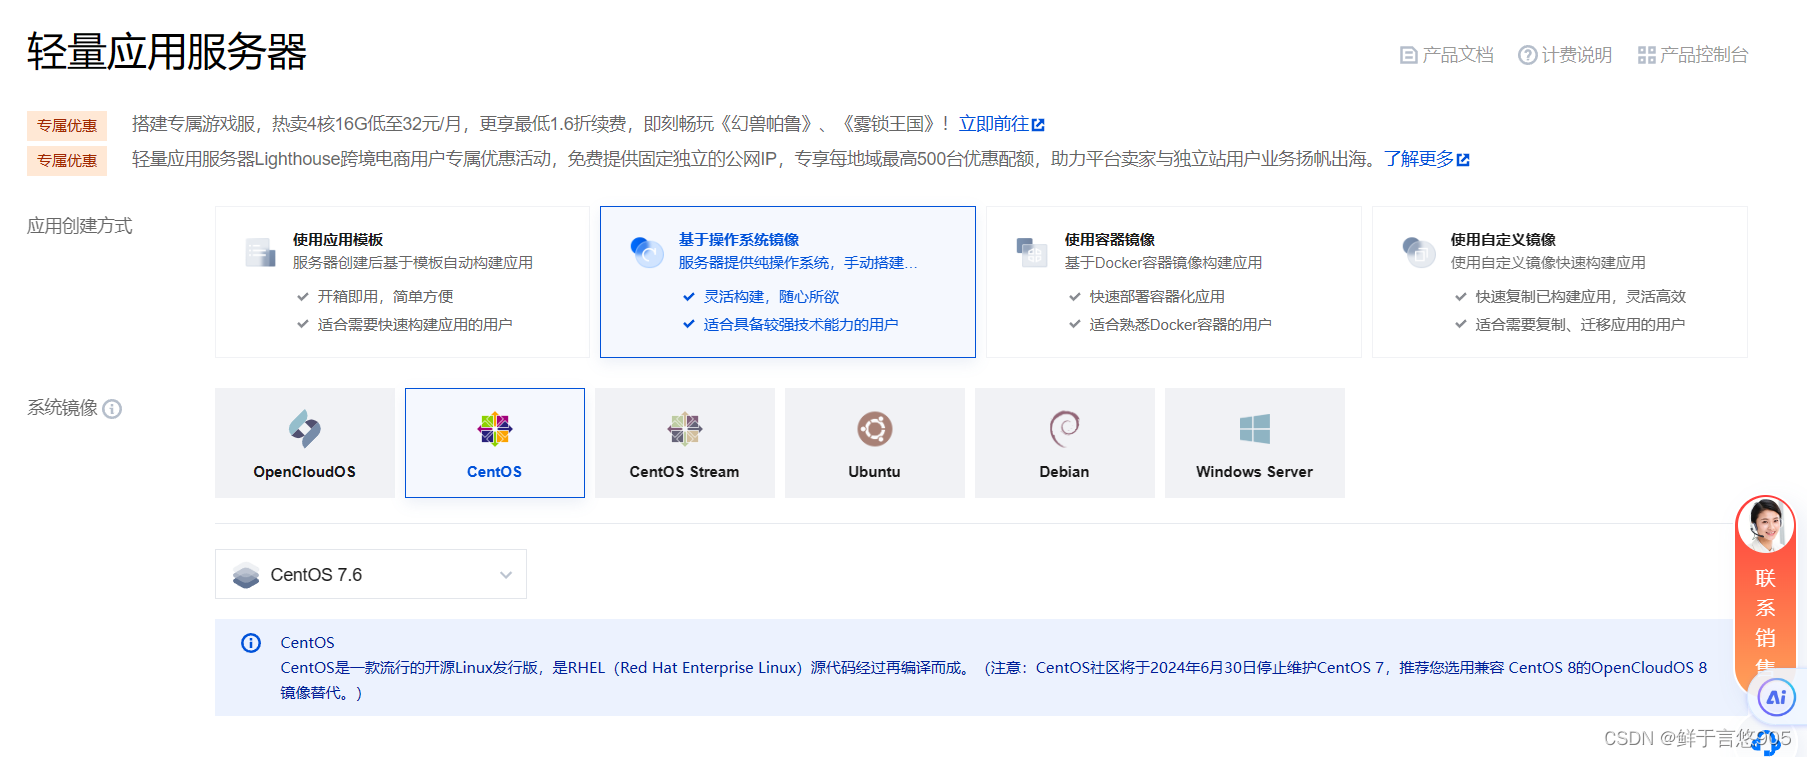Screen dimensions: 1807x757
Task: Click the 轻量应用服务器 page title
Action: coord(167,52)
